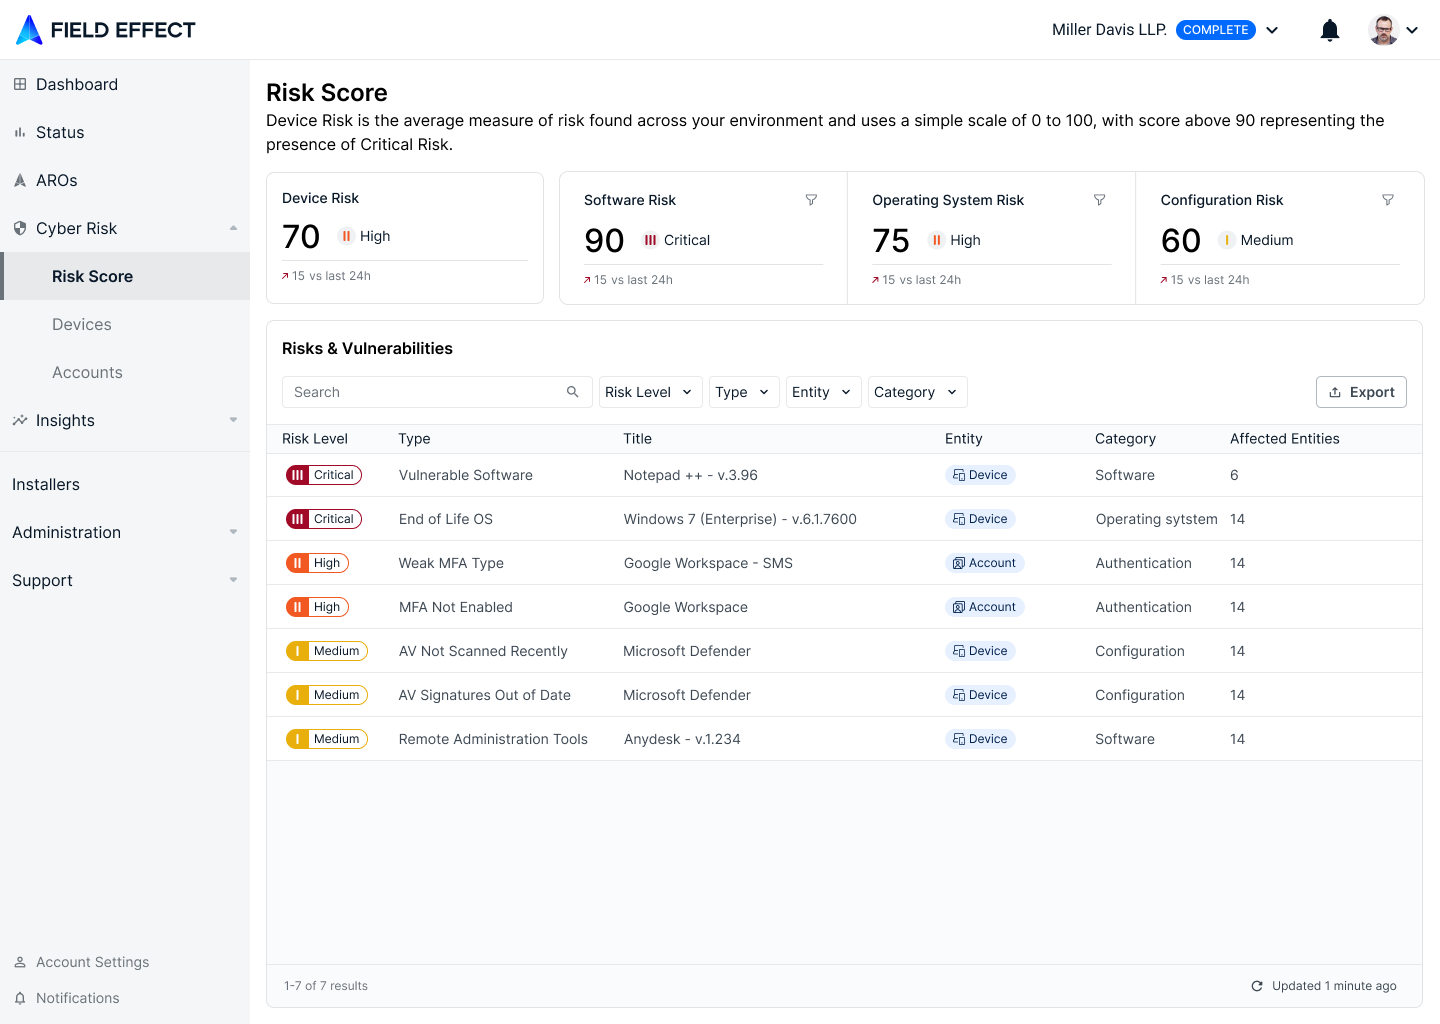Image resolution: width=1440 pixels, height=1024 pixels.
Task: Expand the Support section arrow
Action: click(x=233, y=580)
